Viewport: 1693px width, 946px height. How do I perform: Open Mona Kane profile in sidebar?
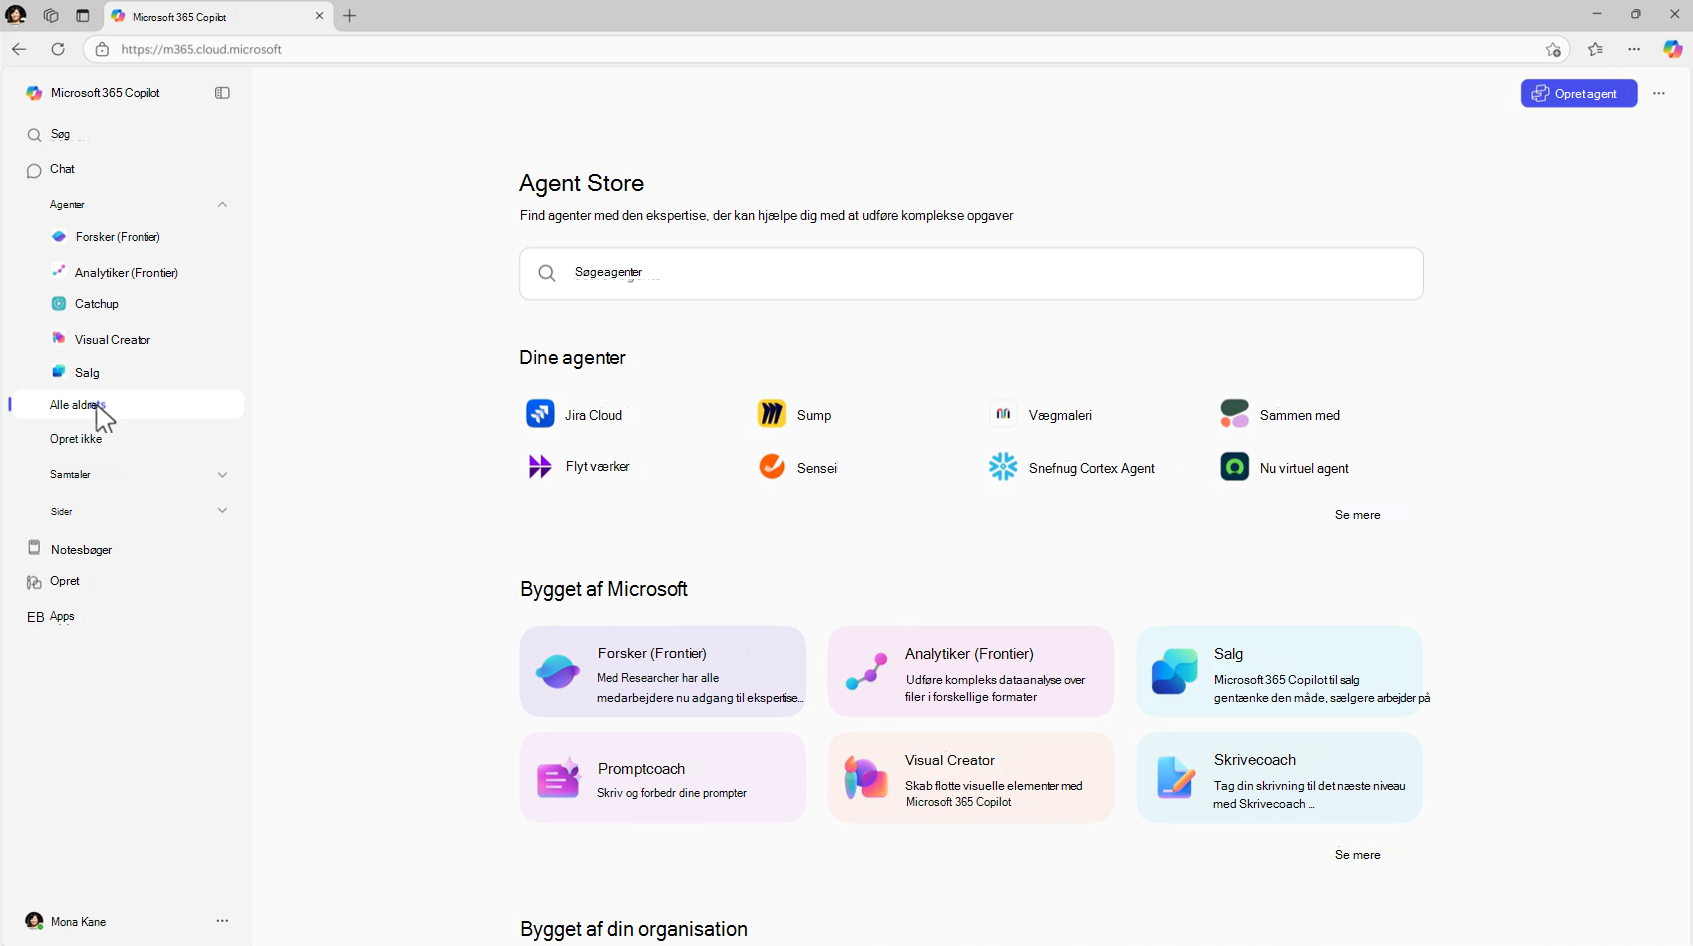(x=66, y=921)
